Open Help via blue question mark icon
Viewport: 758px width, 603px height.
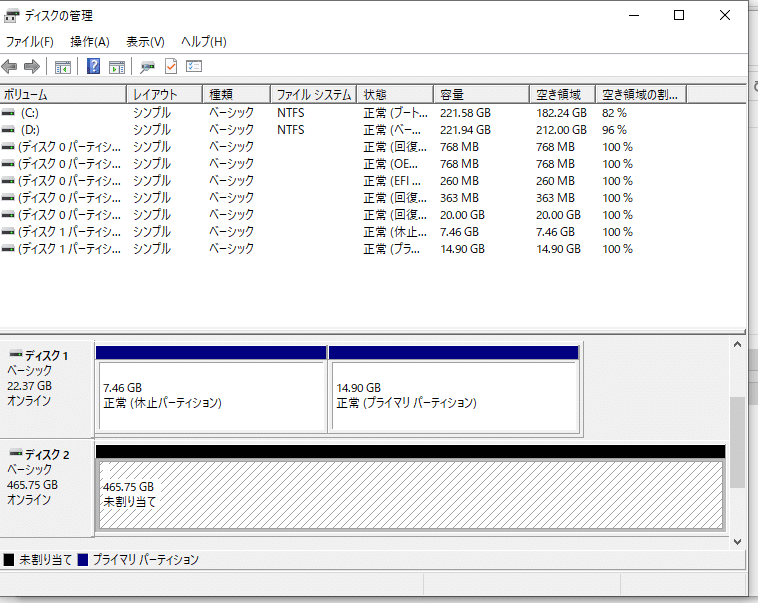pos(93,66)
